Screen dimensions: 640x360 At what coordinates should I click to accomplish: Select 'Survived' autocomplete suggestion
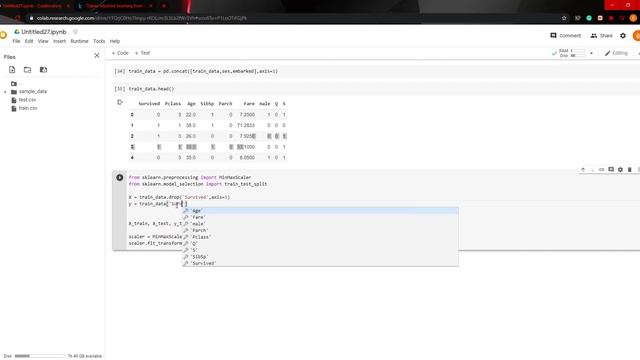(320, 263)
